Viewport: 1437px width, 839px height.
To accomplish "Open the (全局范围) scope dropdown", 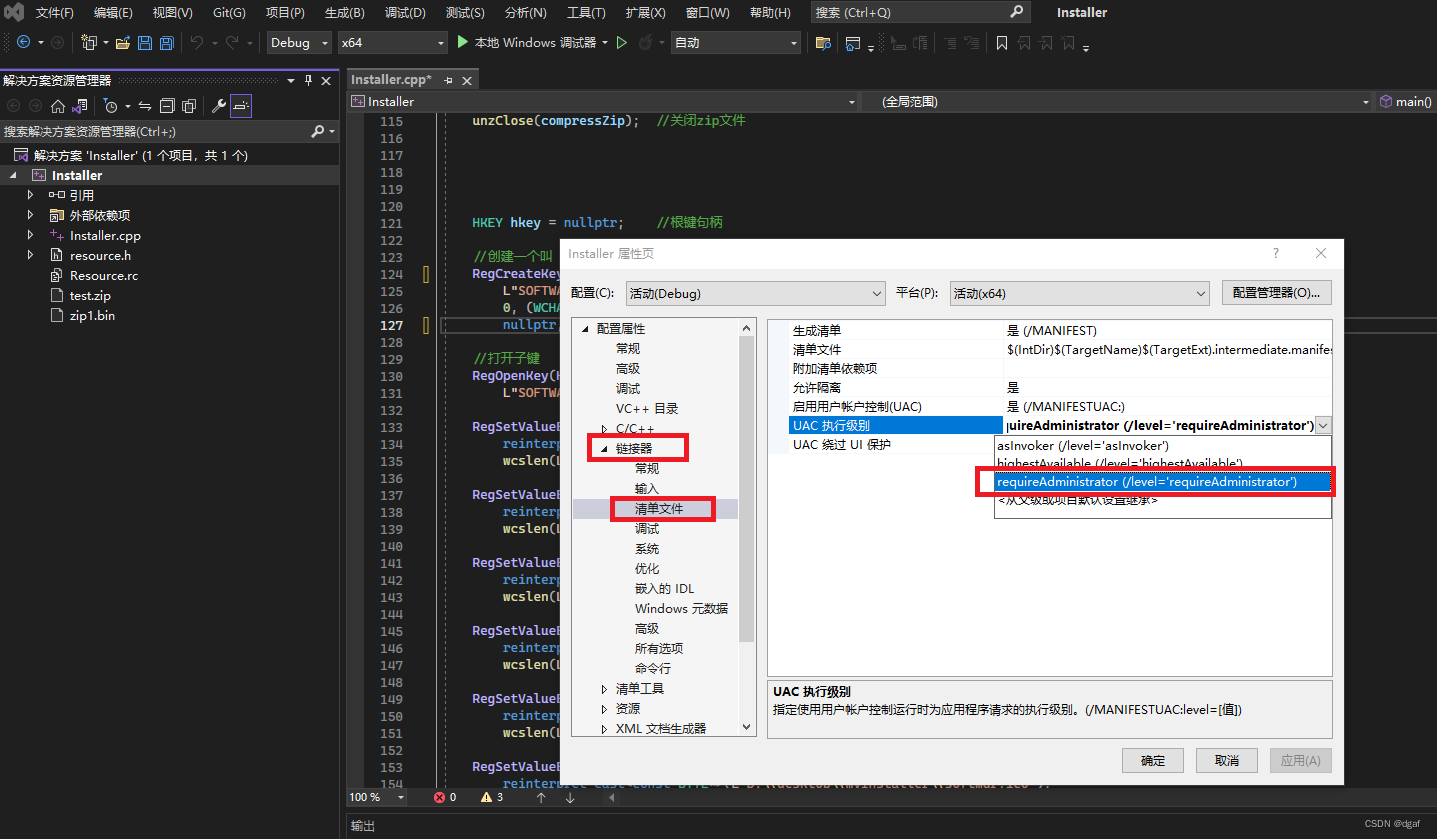I will coord(1117,102).
